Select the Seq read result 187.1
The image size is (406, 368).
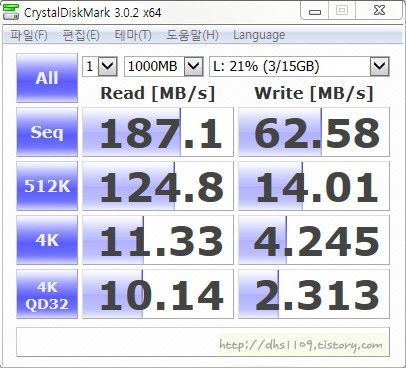point(158,132)
